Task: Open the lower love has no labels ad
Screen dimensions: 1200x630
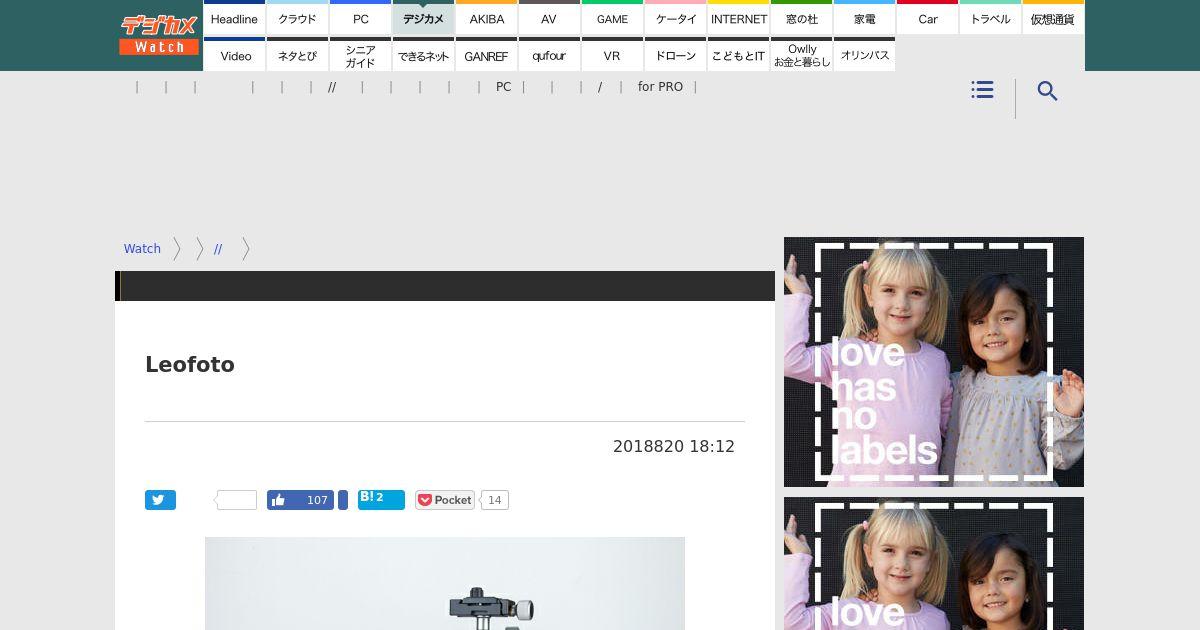Action: pyautogui.click(x=934, y=563)
